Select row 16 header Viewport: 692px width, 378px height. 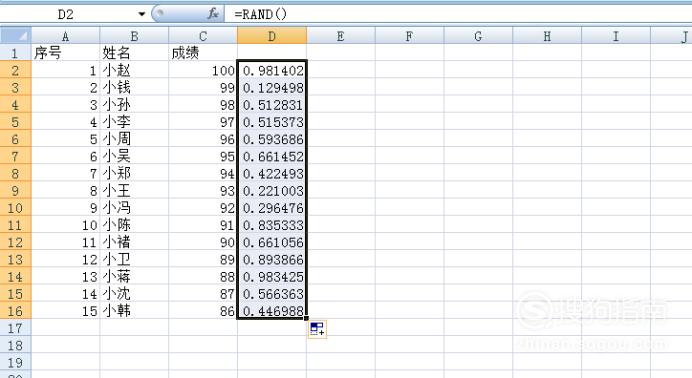[15, 311]
